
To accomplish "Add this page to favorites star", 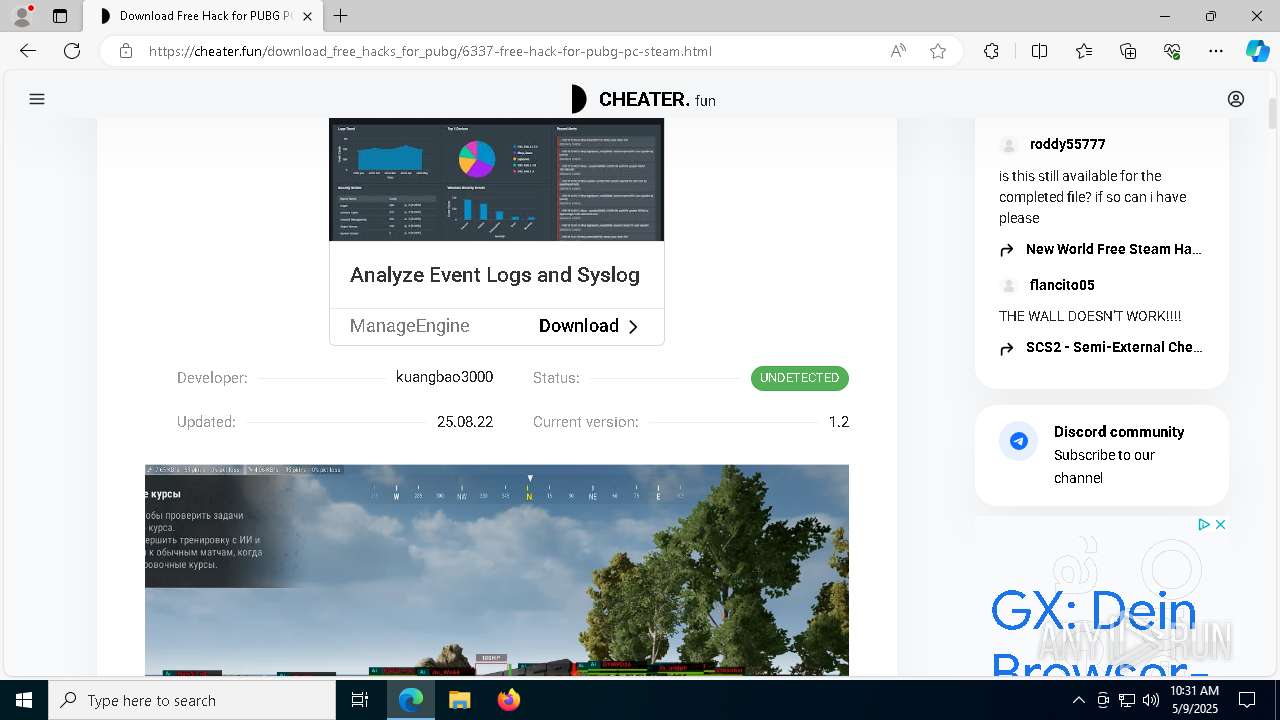I will (x=937, y=51).
